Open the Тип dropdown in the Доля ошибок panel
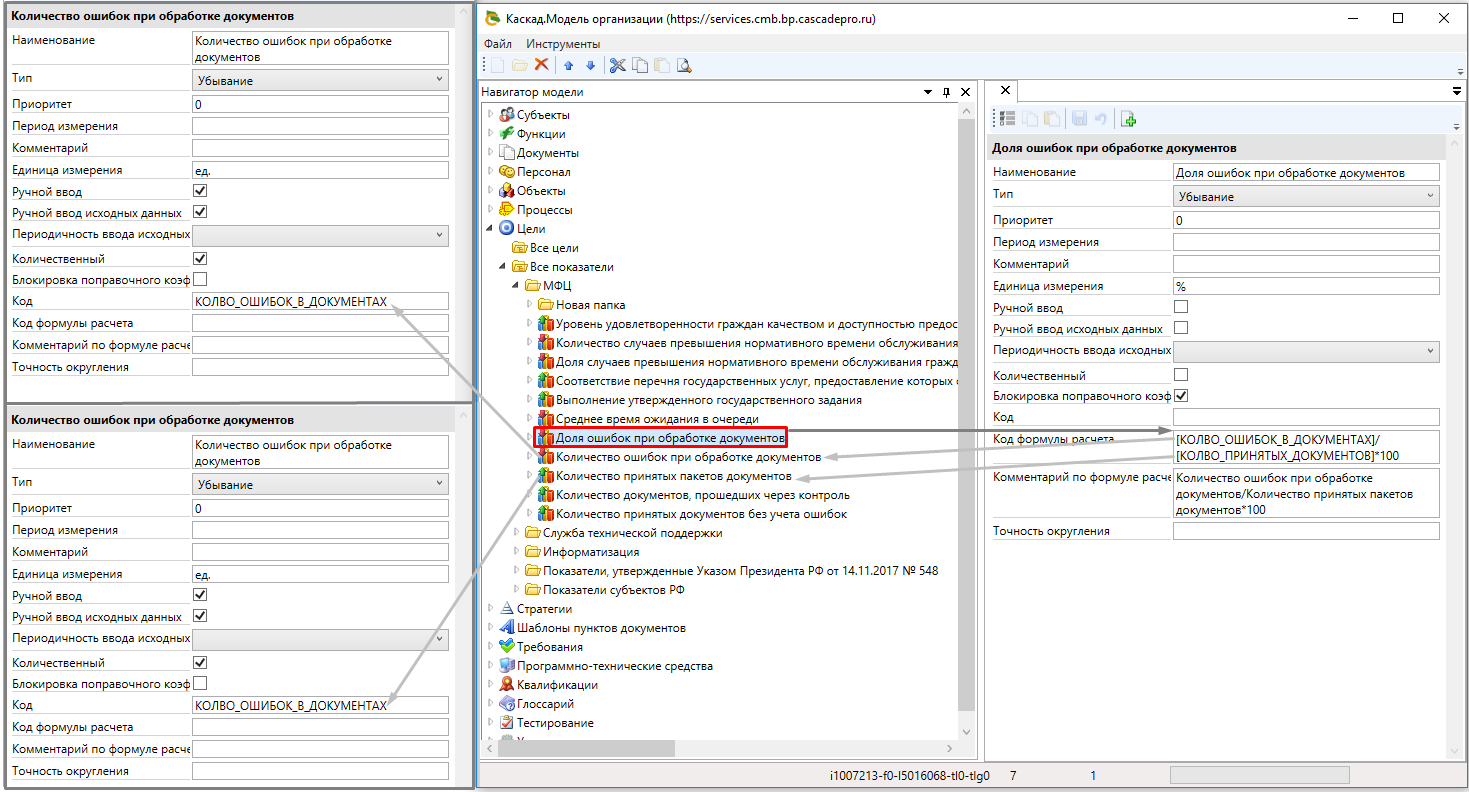The image size is (1469, 792). [x=1306, y=197]
